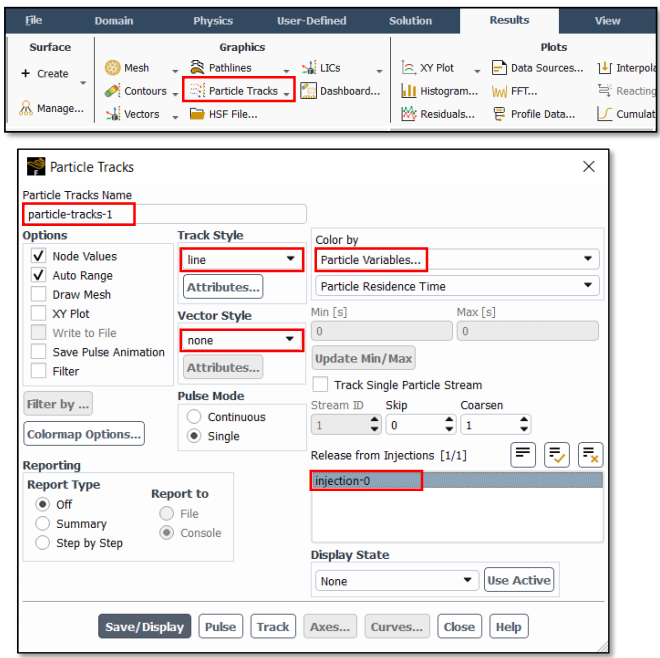This screenshot has height=658, width=660.
Task: Open the Track Style line dropdown
Action: [242, 260]
